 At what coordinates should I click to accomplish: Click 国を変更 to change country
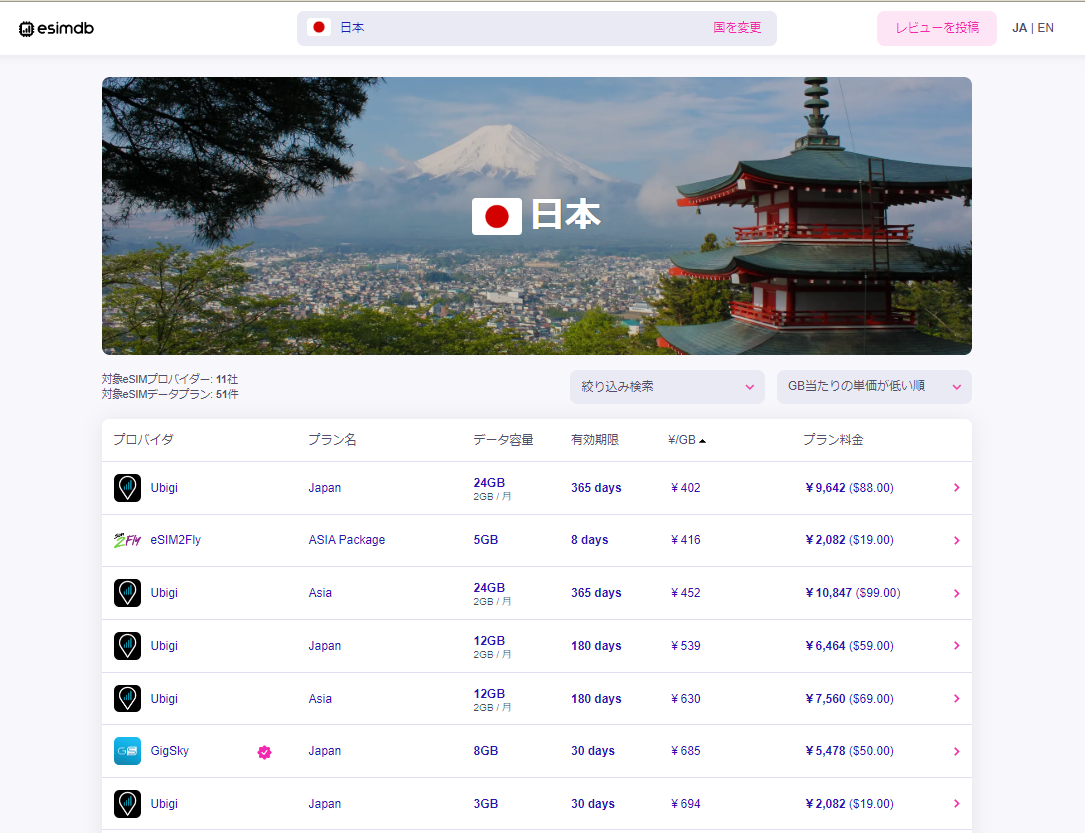(737, 28)
